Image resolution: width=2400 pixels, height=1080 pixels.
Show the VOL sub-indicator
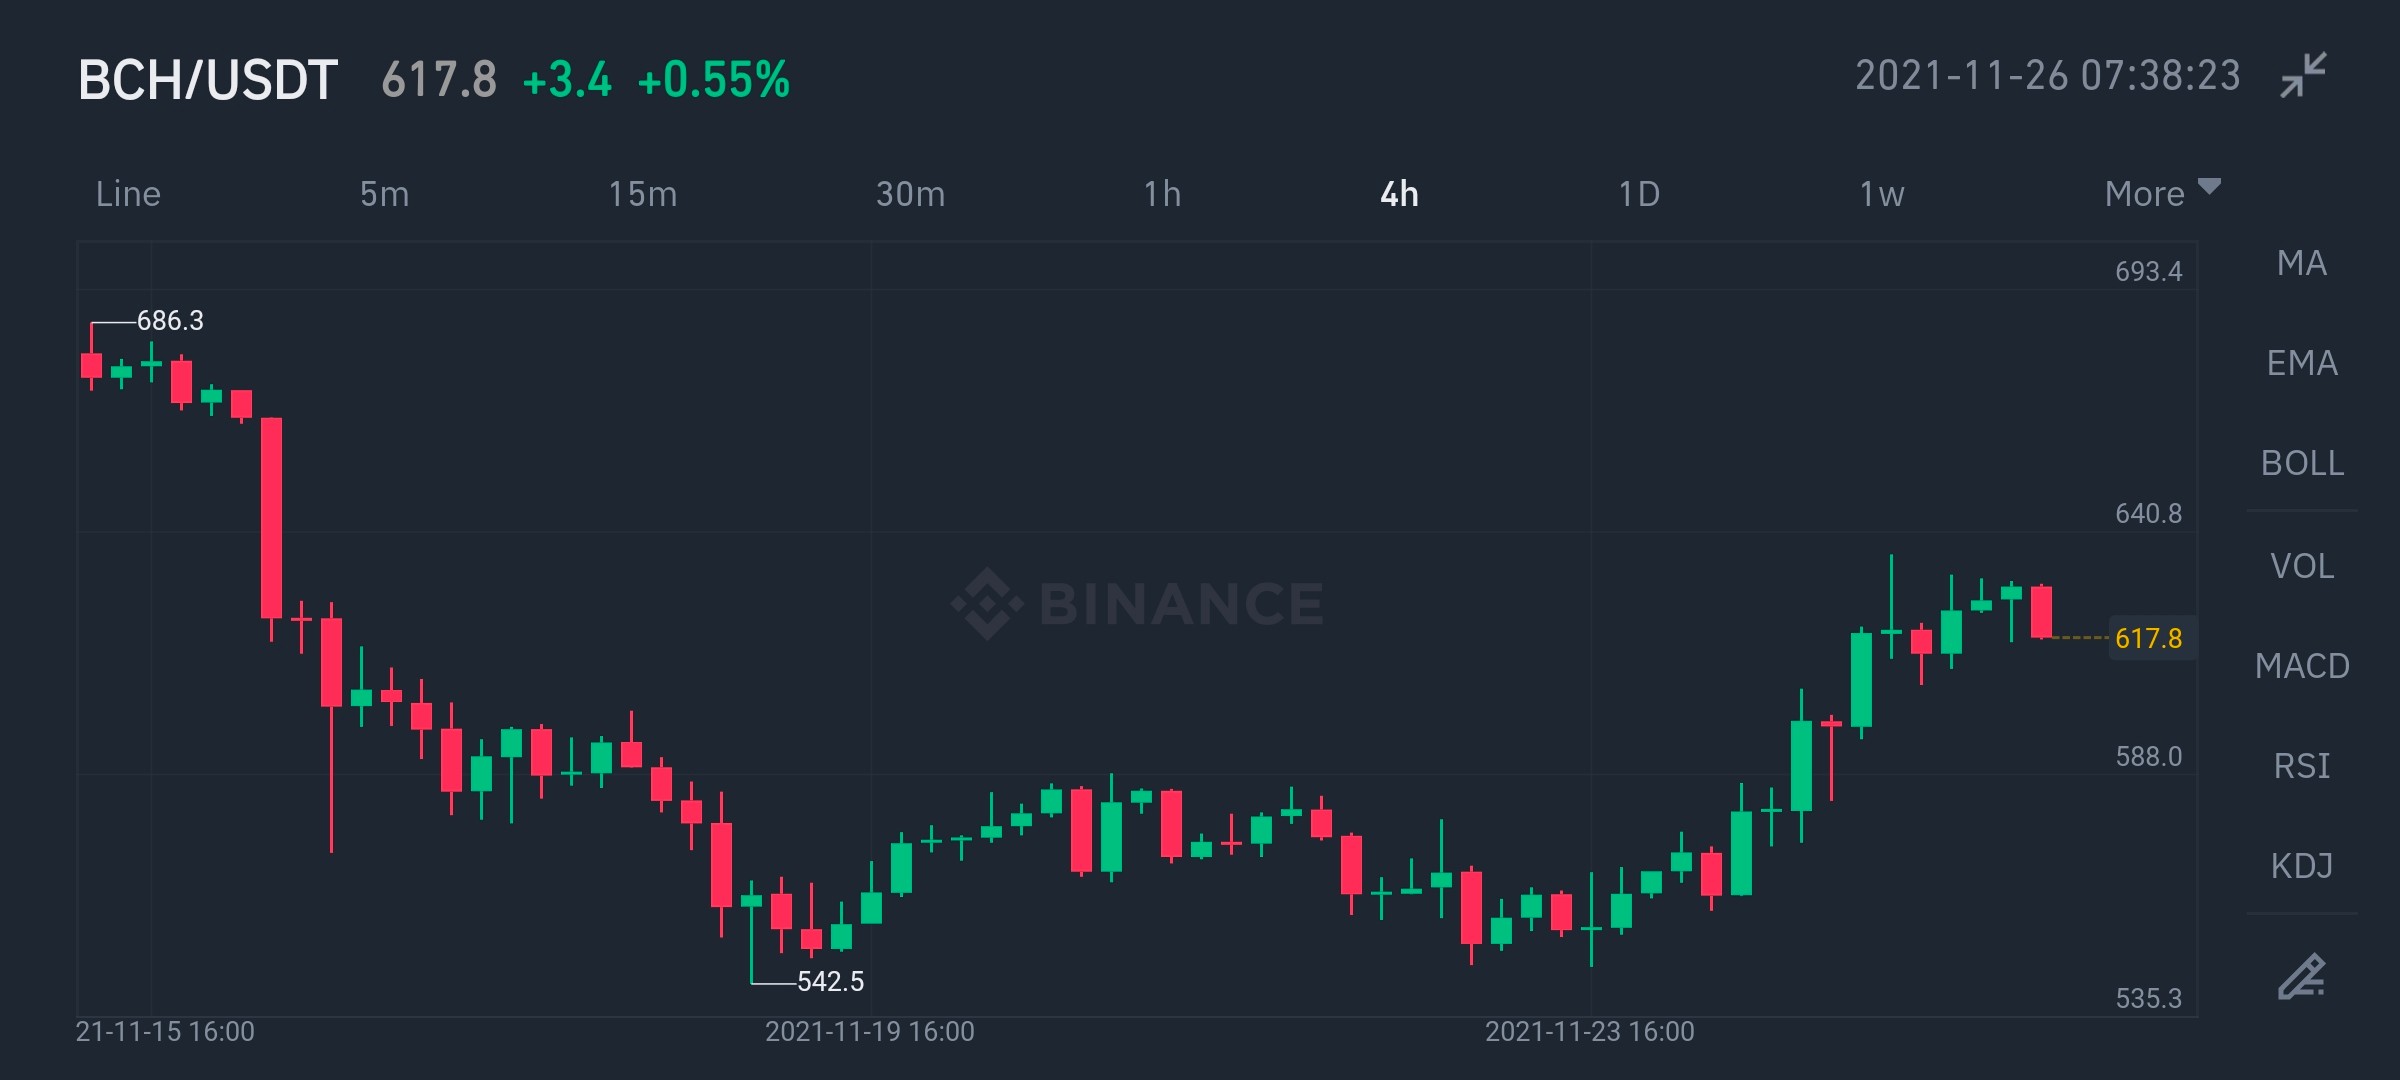(x=2302, y=566)
